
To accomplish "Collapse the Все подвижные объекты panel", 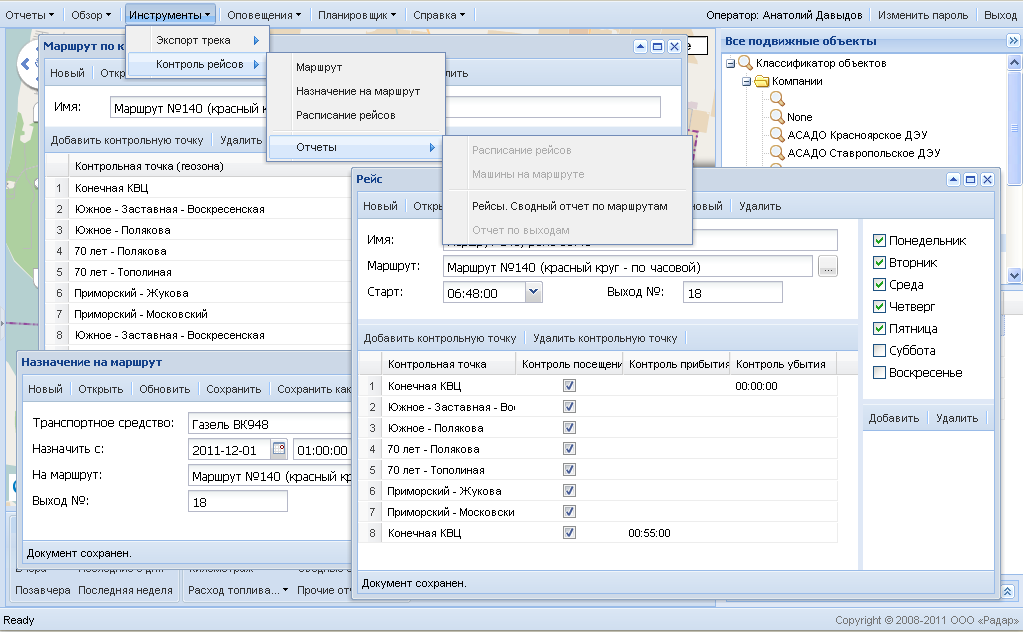I will 1013,40.
